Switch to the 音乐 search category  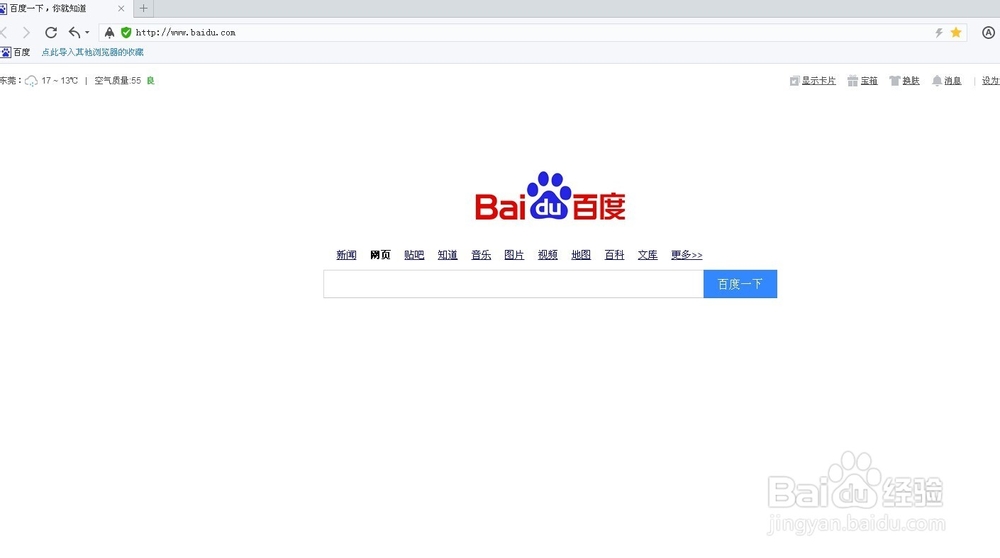pos(481,255)
